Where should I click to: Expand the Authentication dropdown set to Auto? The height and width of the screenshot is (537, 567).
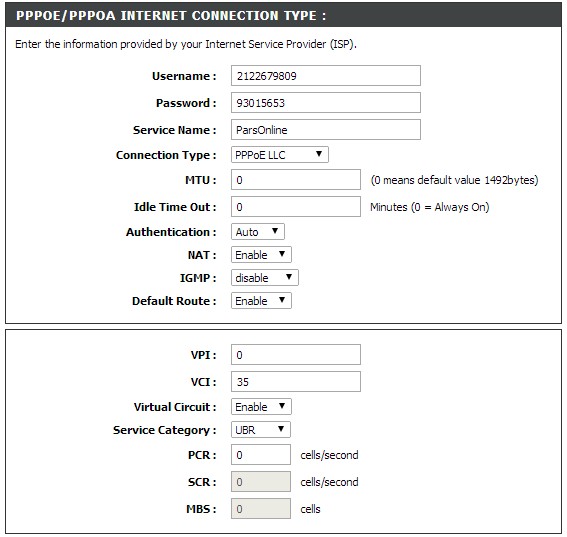coord(258,232)
